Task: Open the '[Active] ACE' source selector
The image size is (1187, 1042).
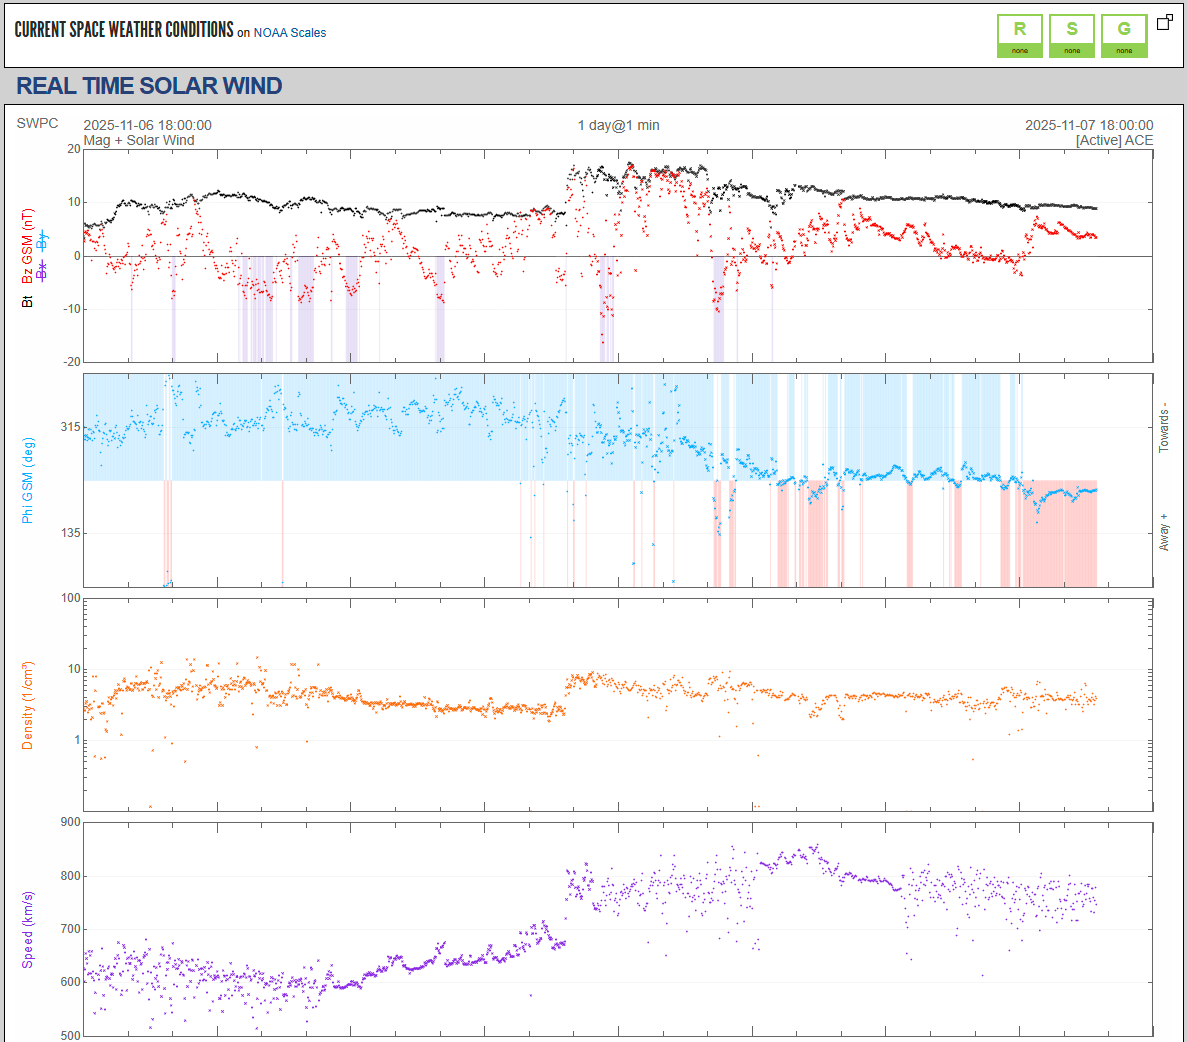Action: click(1114, 140)
